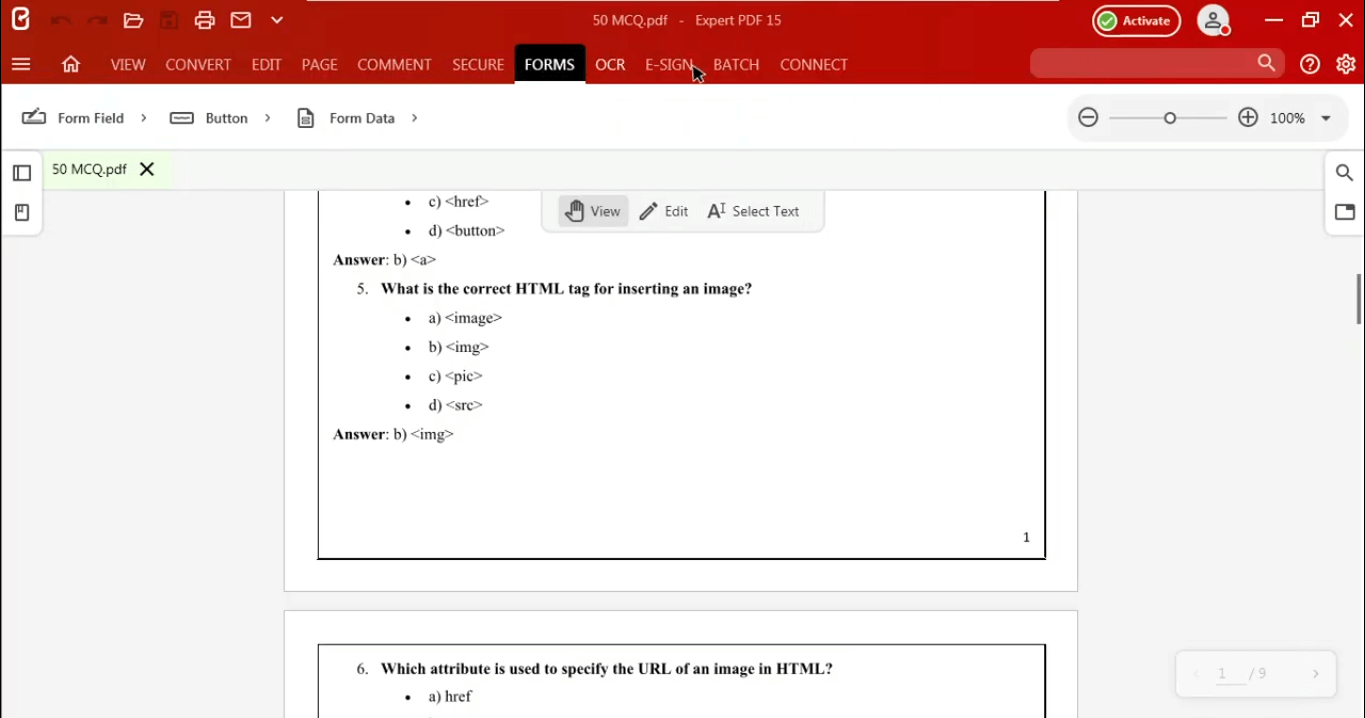This screenshot has height=718, width=1365.
Task: Open the find panel on the right sidebar
Action: (x=1345, y=173)
